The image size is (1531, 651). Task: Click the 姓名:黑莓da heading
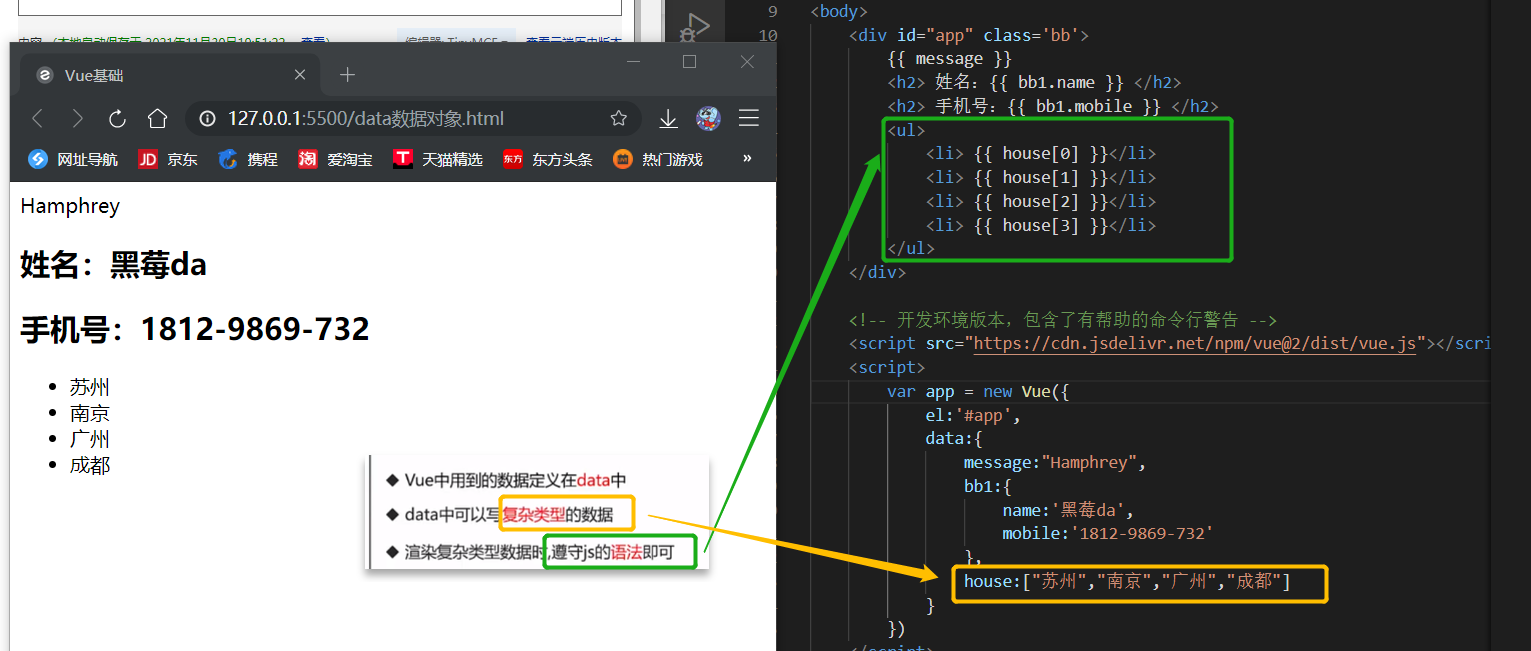113,265
